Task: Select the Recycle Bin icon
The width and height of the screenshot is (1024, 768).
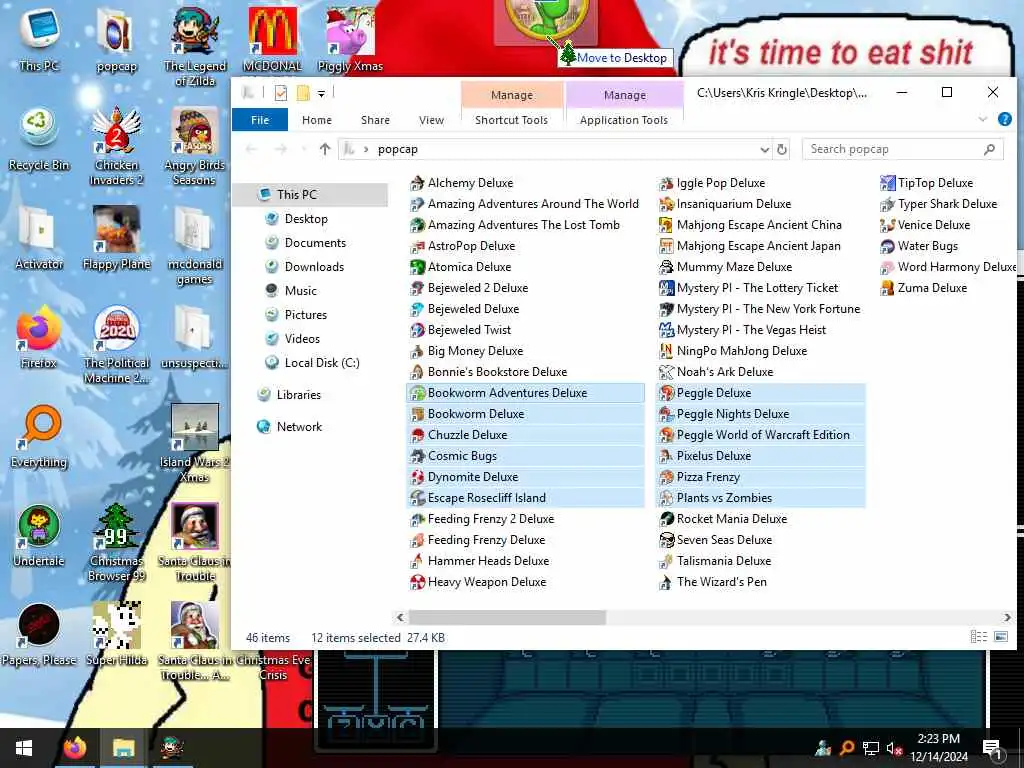Action: coord(39,139)
